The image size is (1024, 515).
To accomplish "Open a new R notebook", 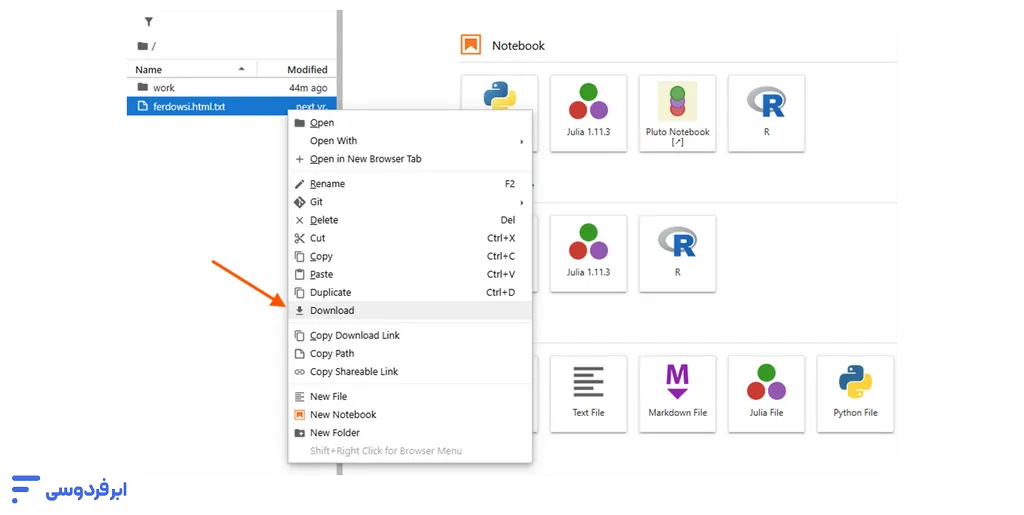I will (x=766, y=113).
